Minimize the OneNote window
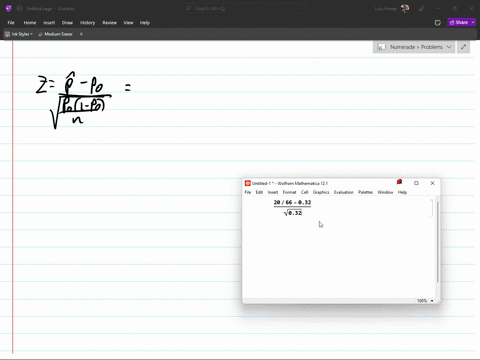The image size is (480, 360). click(437, 9)
